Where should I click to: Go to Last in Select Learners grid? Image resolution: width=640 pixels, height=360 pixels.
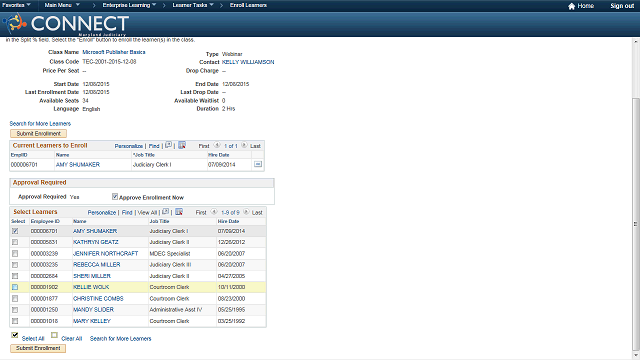[x=257, y=212]
